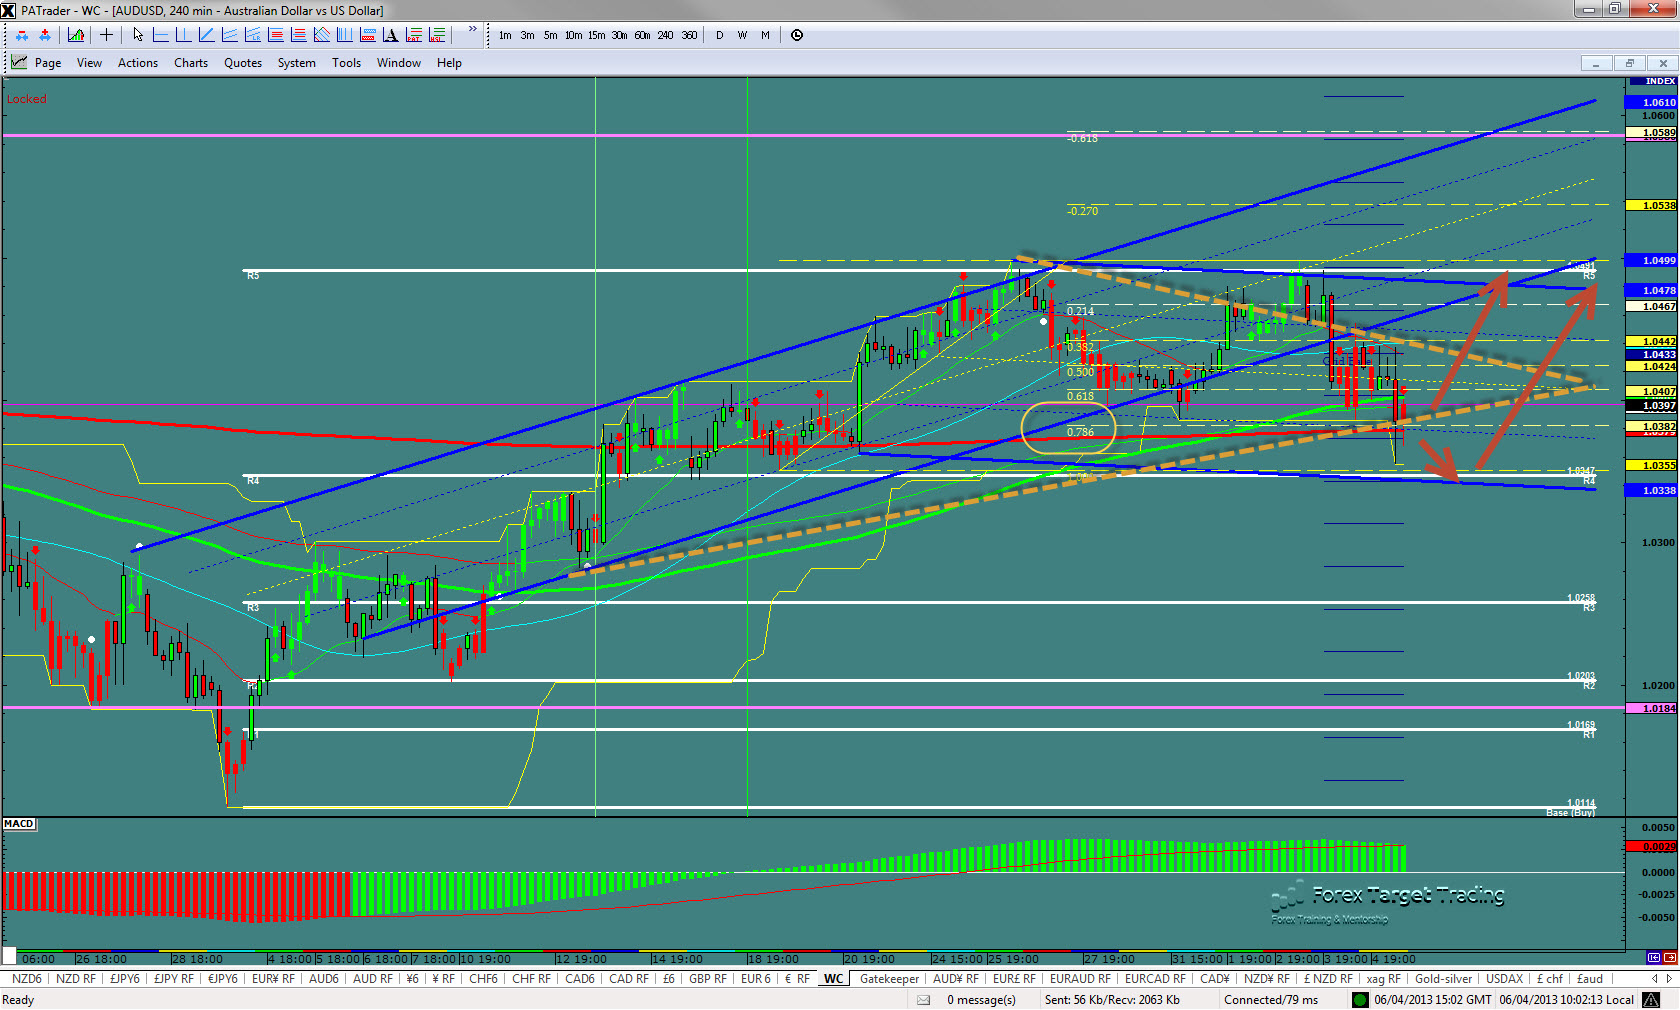Viewport: 1680px width, 1010px height.
Task: Select the vertical time zones tool
Action: click(x=344, y=35)
